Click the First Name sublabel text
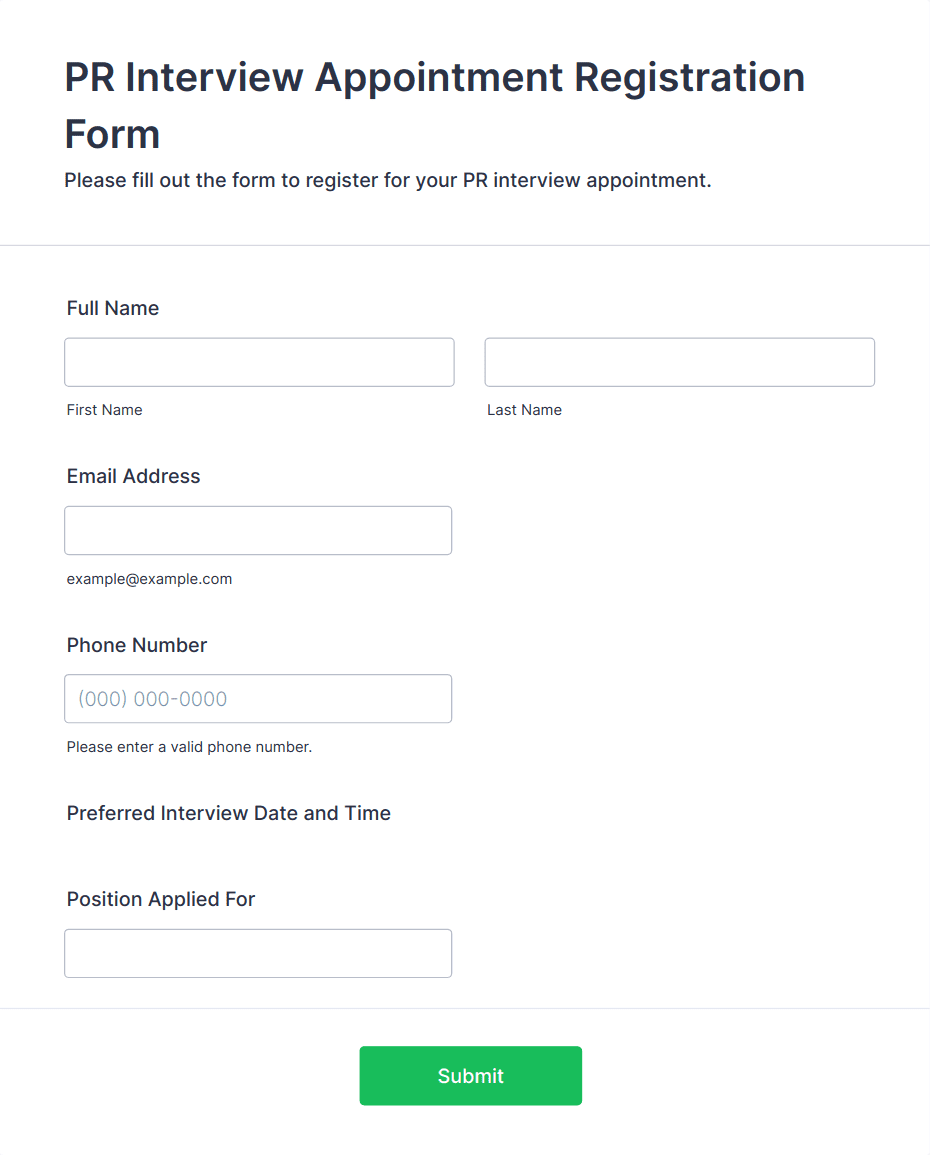The image size is (930, 1155). (105, 410)
